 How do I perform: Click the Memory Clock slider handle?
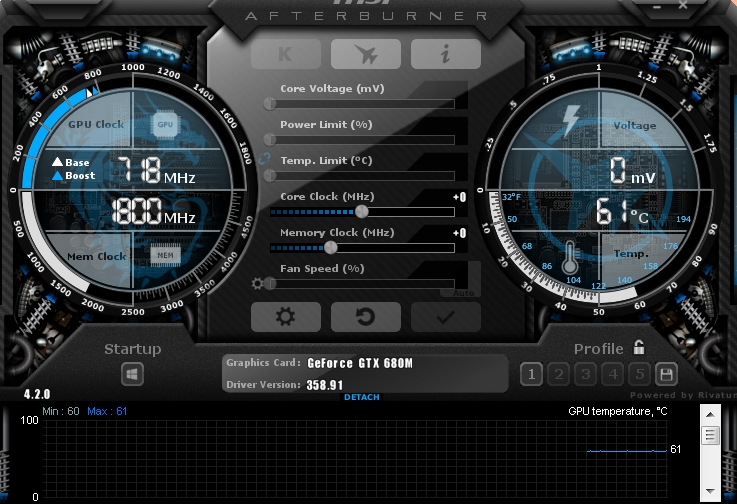[x=331, y=247]
